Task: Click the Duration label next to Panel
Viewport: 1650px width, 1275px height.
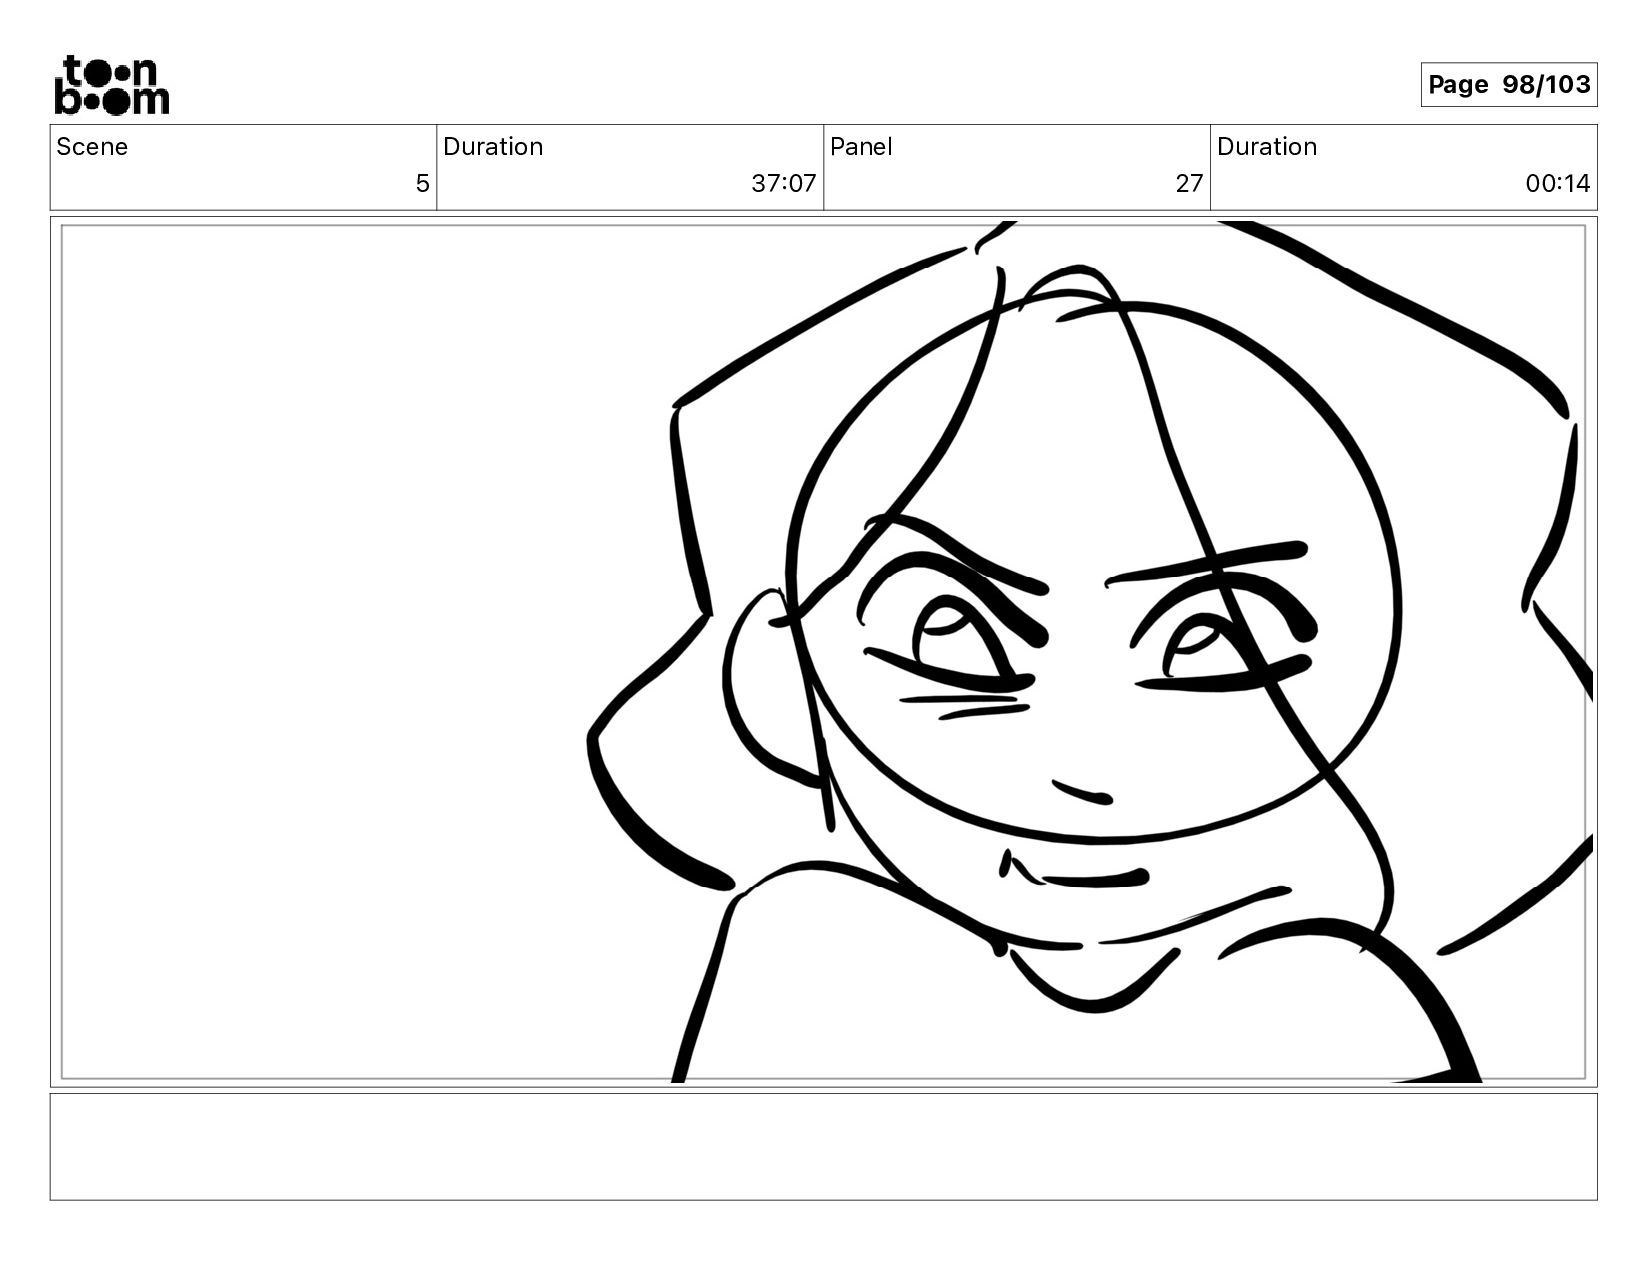Action: tap(1267, 147)
